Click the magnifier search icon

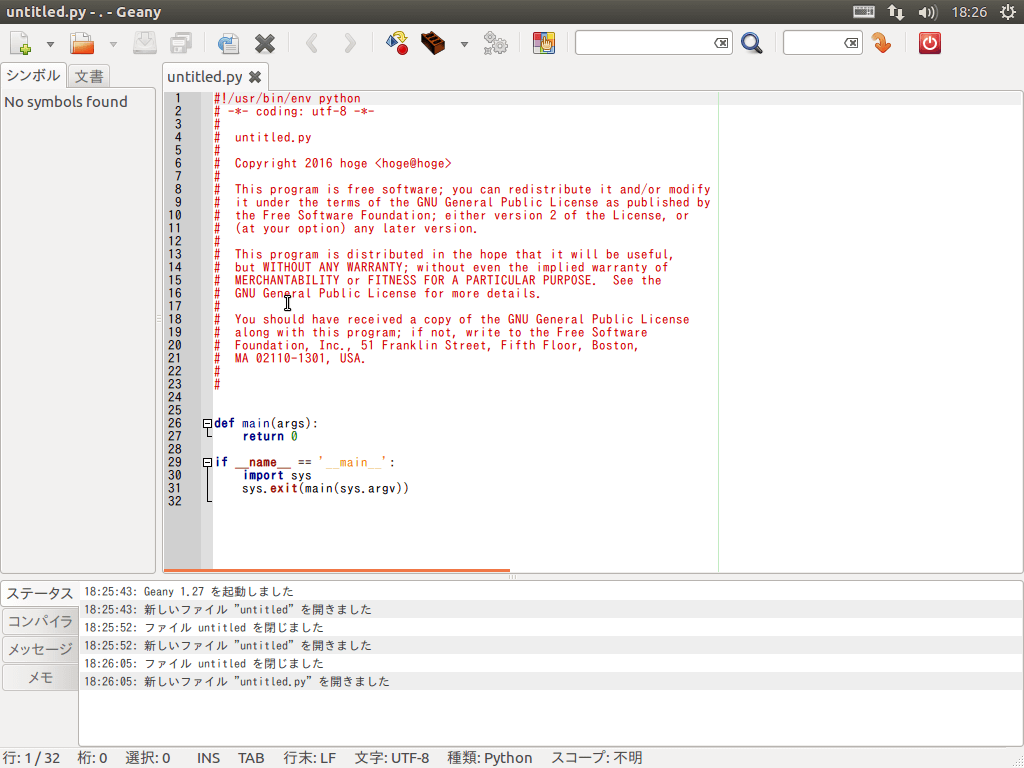coord(751,44)
